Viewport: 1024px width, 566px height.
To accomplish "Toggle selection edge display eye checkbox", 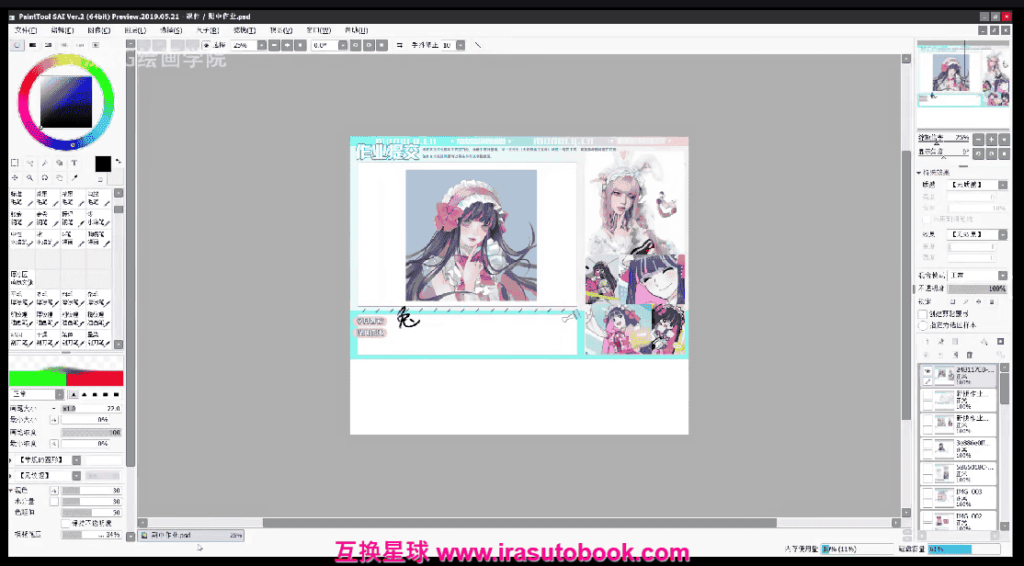I will tap(206, 45).
